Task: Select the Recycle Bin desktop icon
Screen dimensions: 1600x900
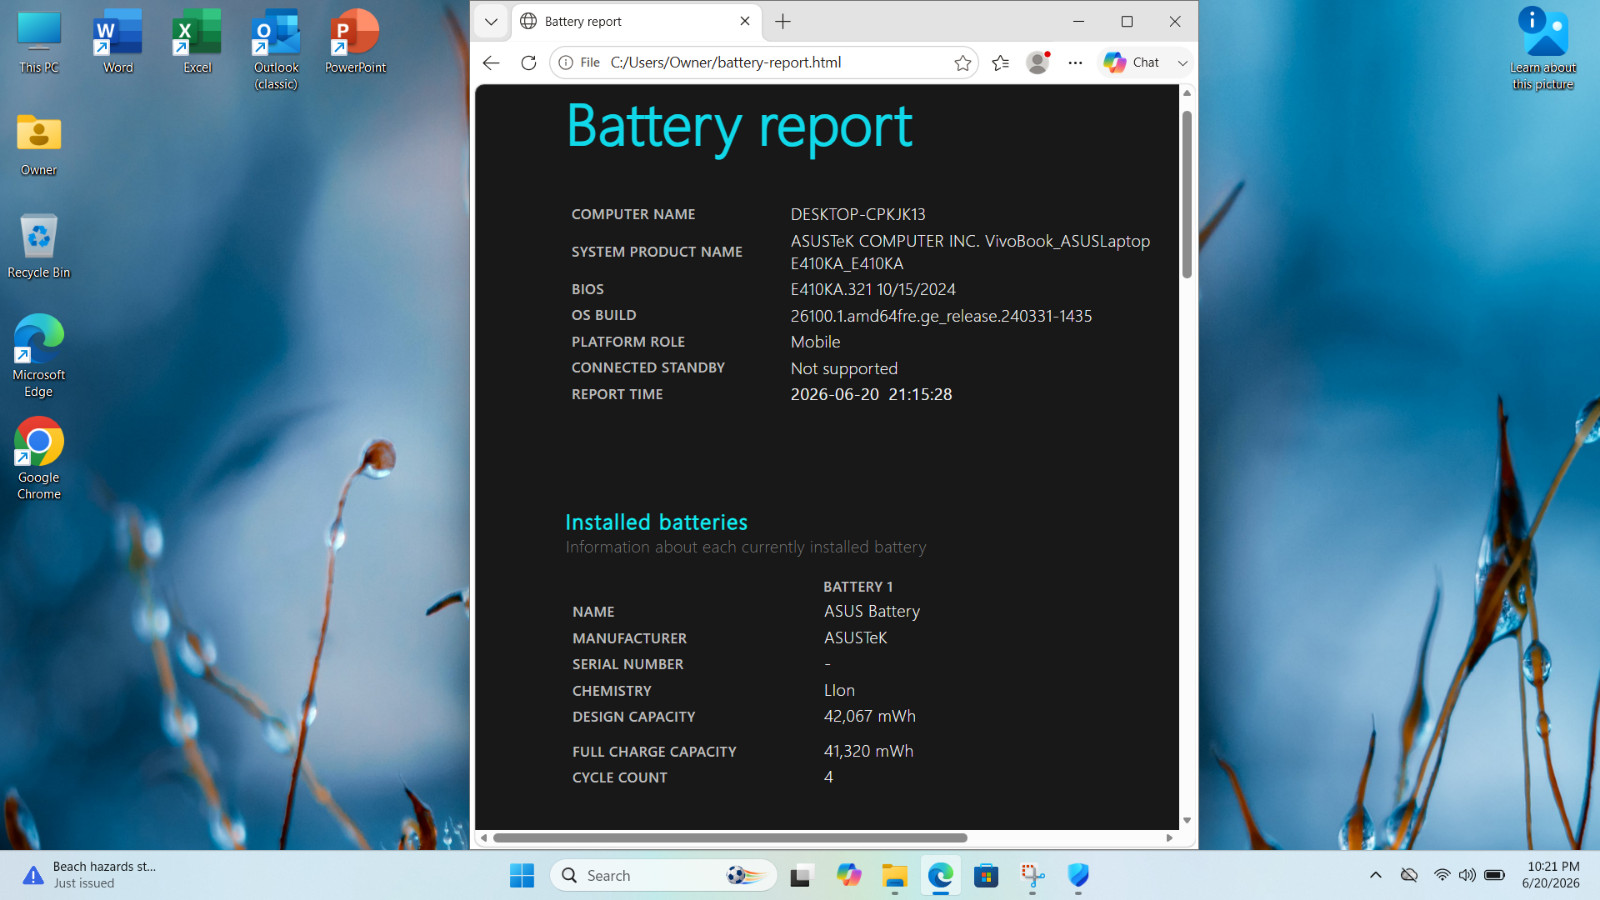Action: (39, 246)
